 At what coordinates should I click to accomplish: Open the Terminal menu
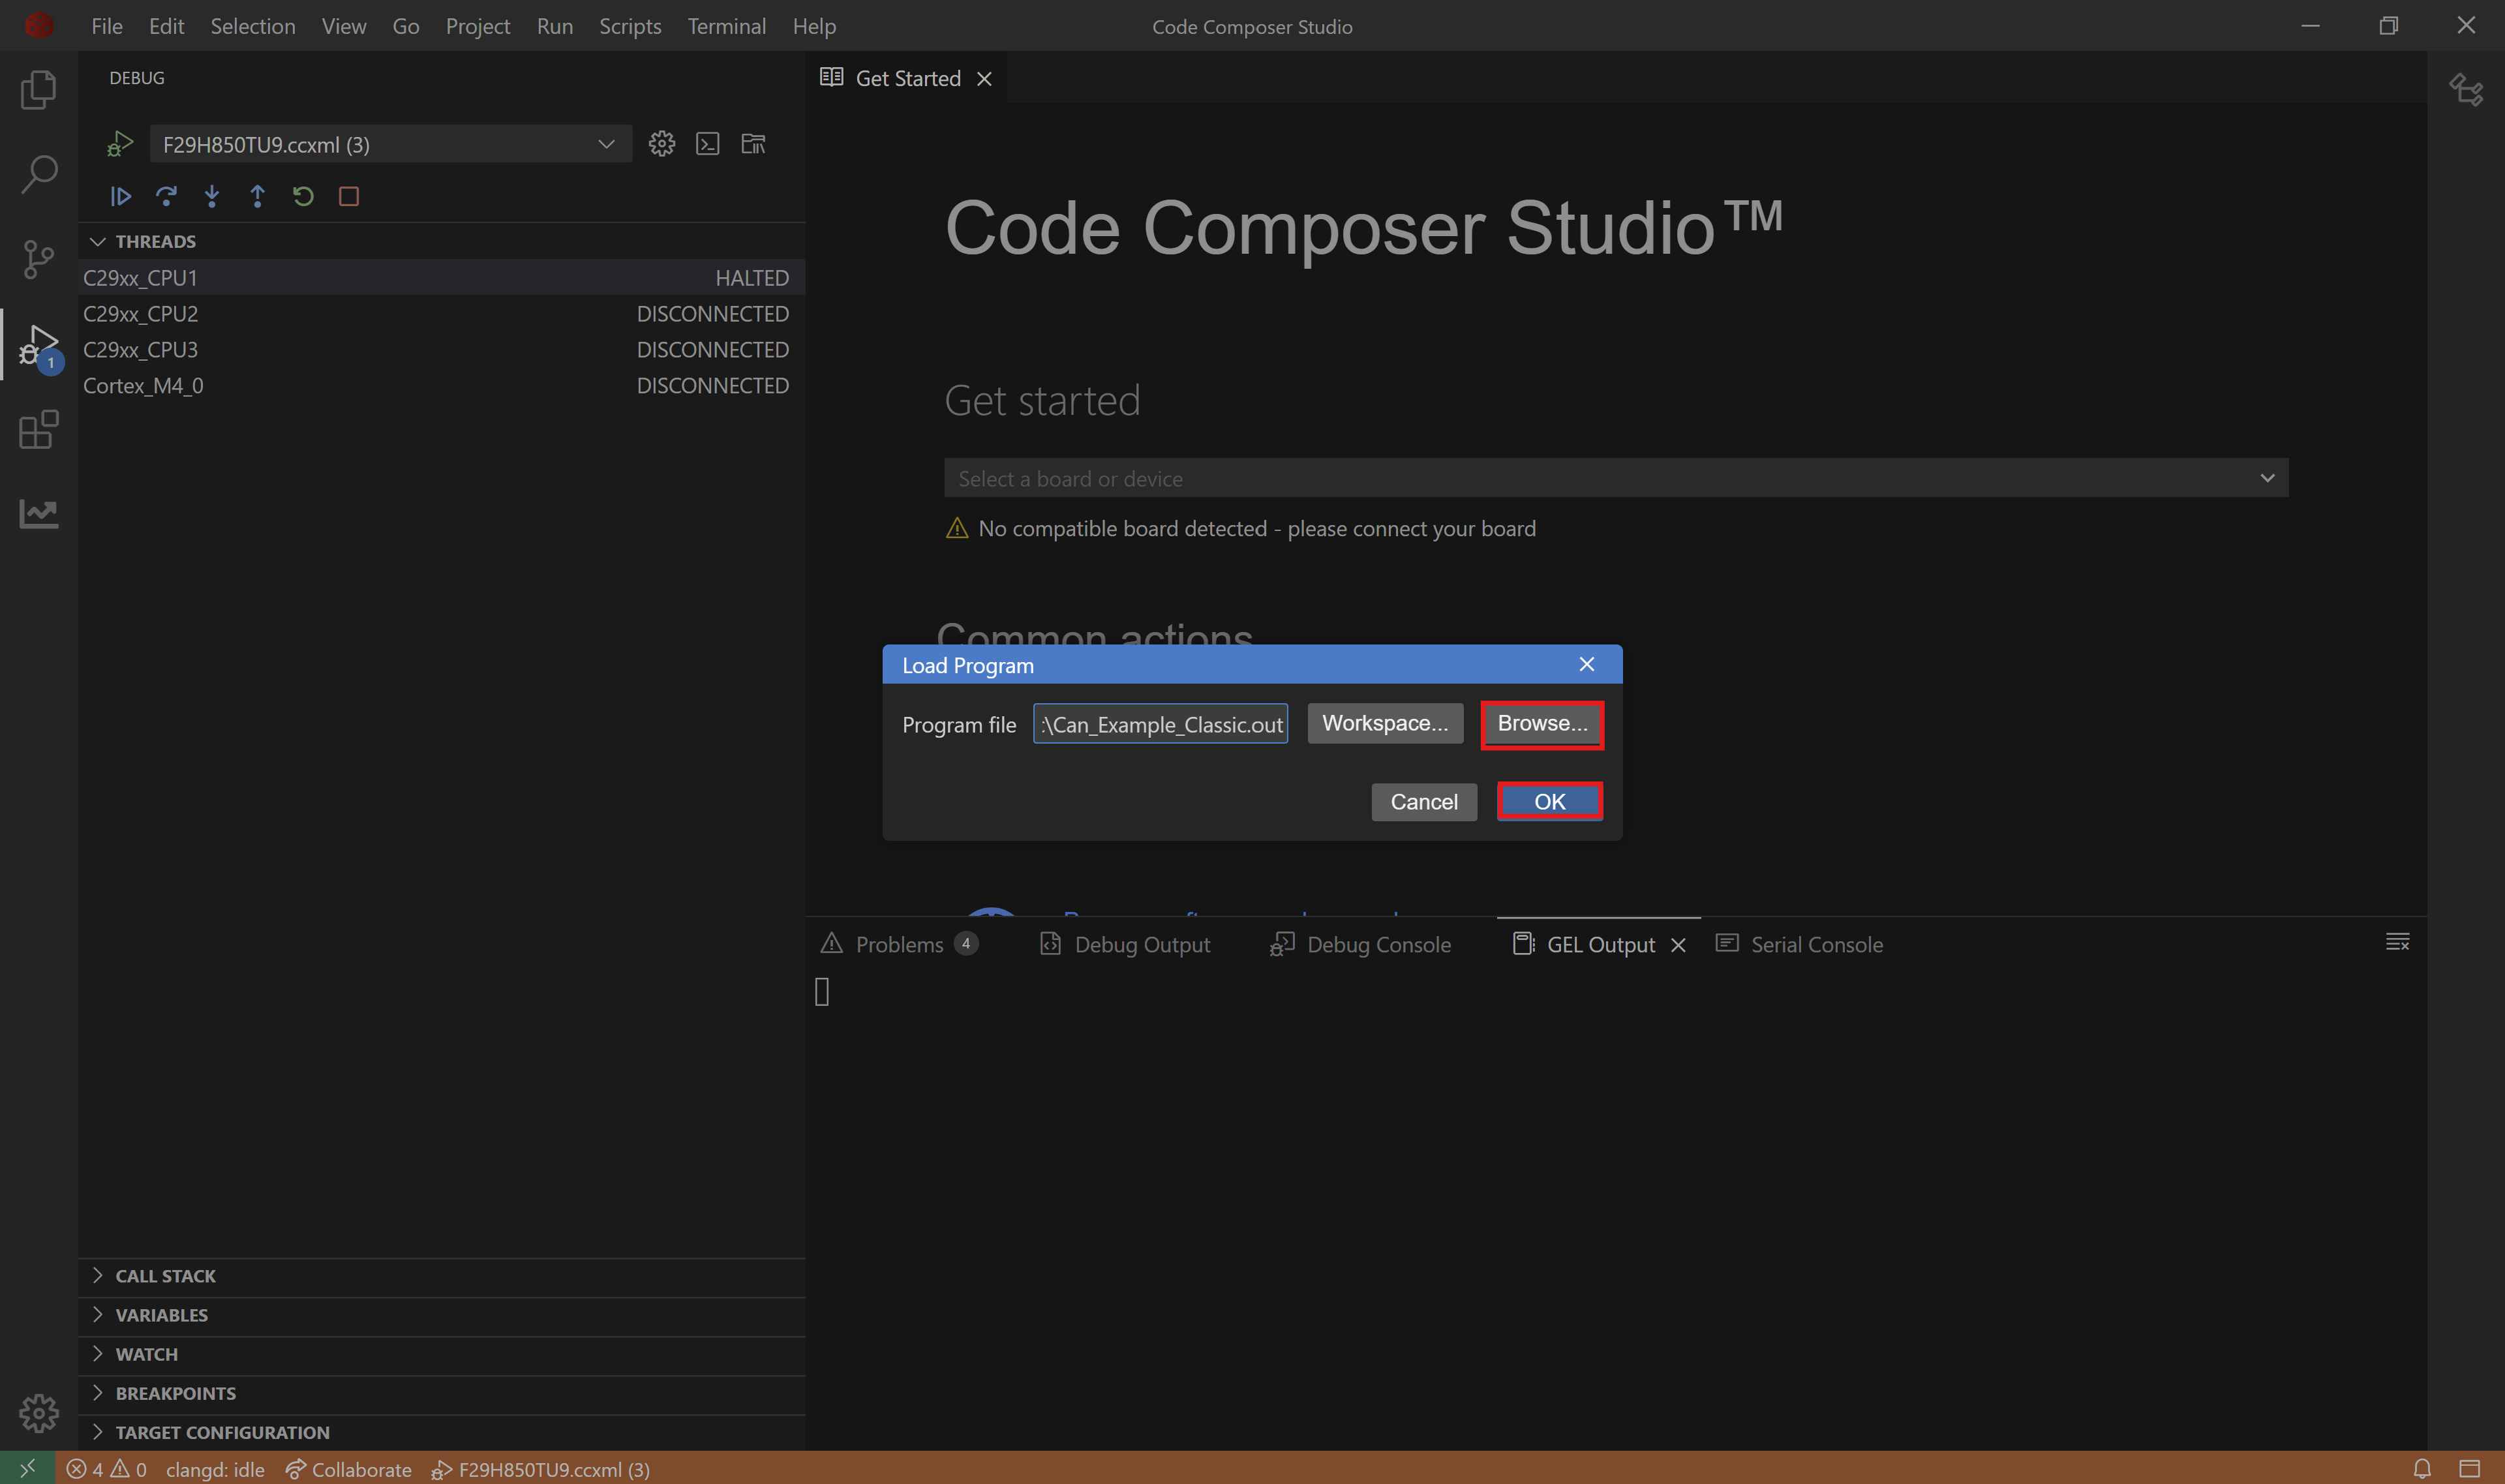click(x=727, y=26)
